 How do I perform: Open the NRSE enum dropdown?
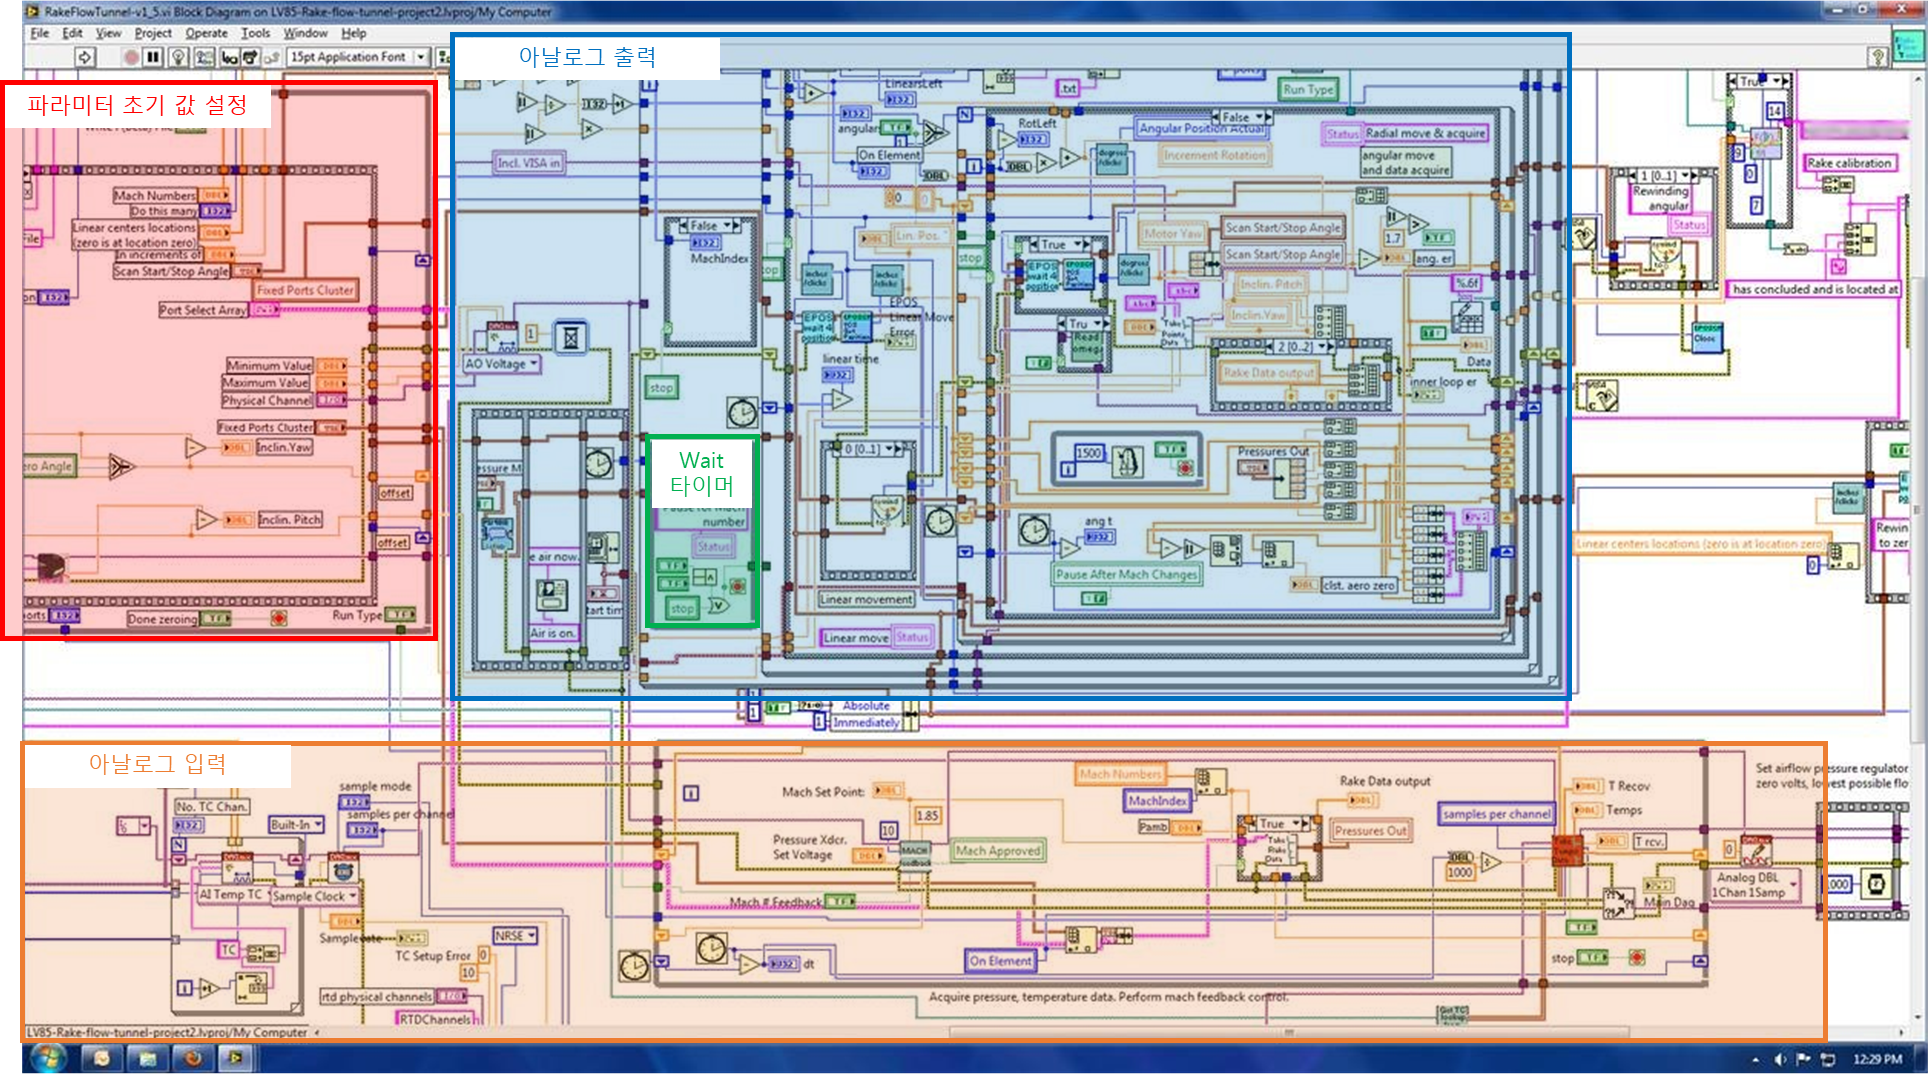pyautogui.click(x=531, y=935)
